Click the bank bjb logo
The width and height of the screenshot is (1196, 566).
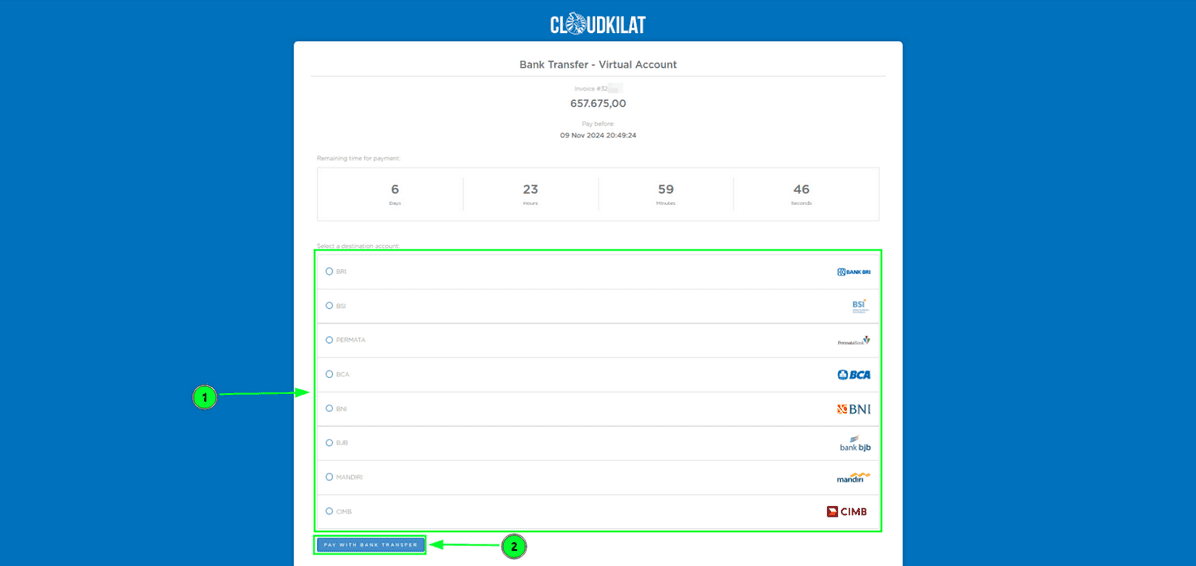pos(855,443)
